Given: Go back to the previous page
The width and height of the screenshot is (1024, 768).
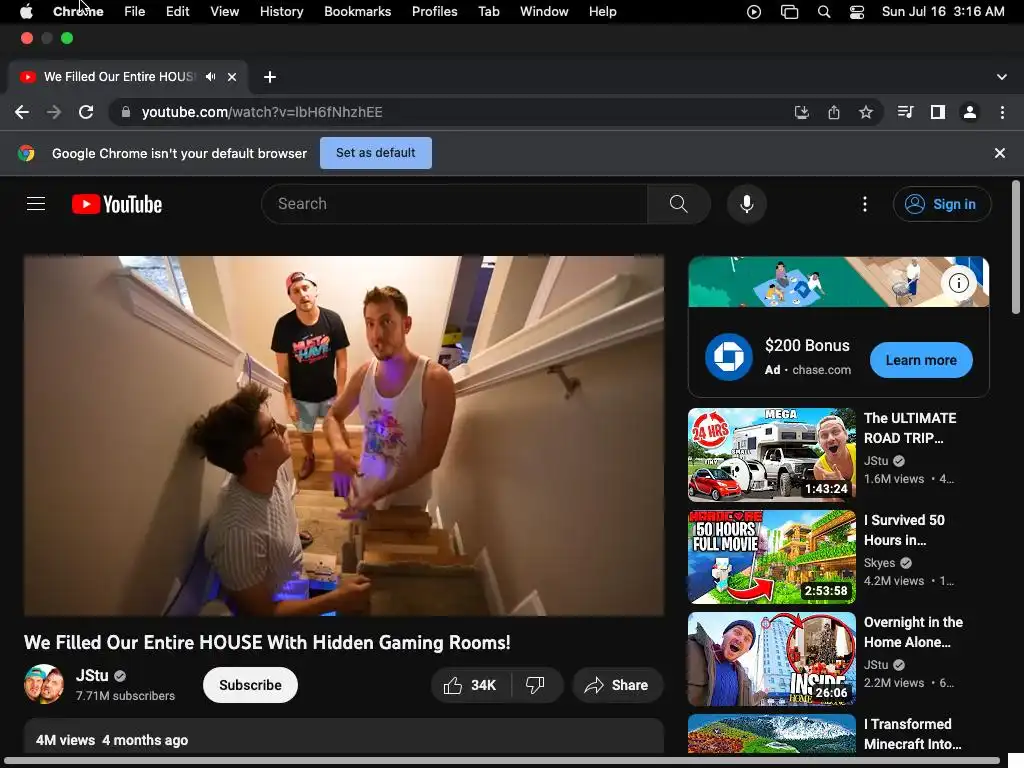Looking at the screenshot, I should coord(22,112).
